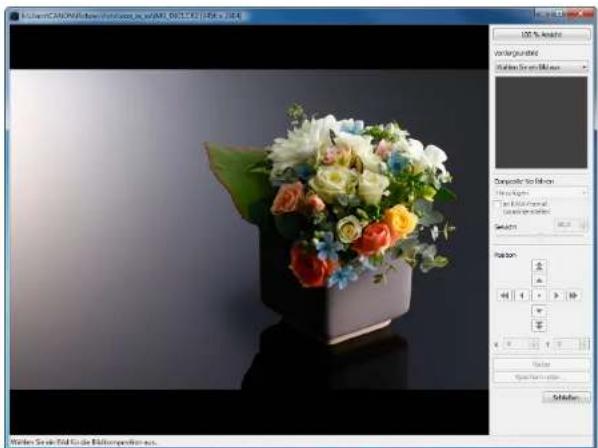This screenshot has width=598, height=448.
Task: Click the 100 % Ansicht button
Action: 542,34
